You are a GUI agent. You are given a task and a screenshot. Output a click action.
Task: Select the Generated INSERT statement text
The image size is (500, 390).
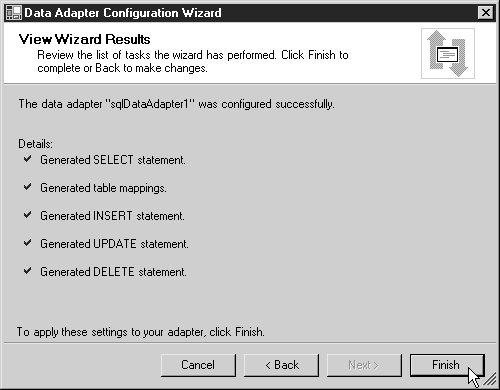click(x=112, y=216)
